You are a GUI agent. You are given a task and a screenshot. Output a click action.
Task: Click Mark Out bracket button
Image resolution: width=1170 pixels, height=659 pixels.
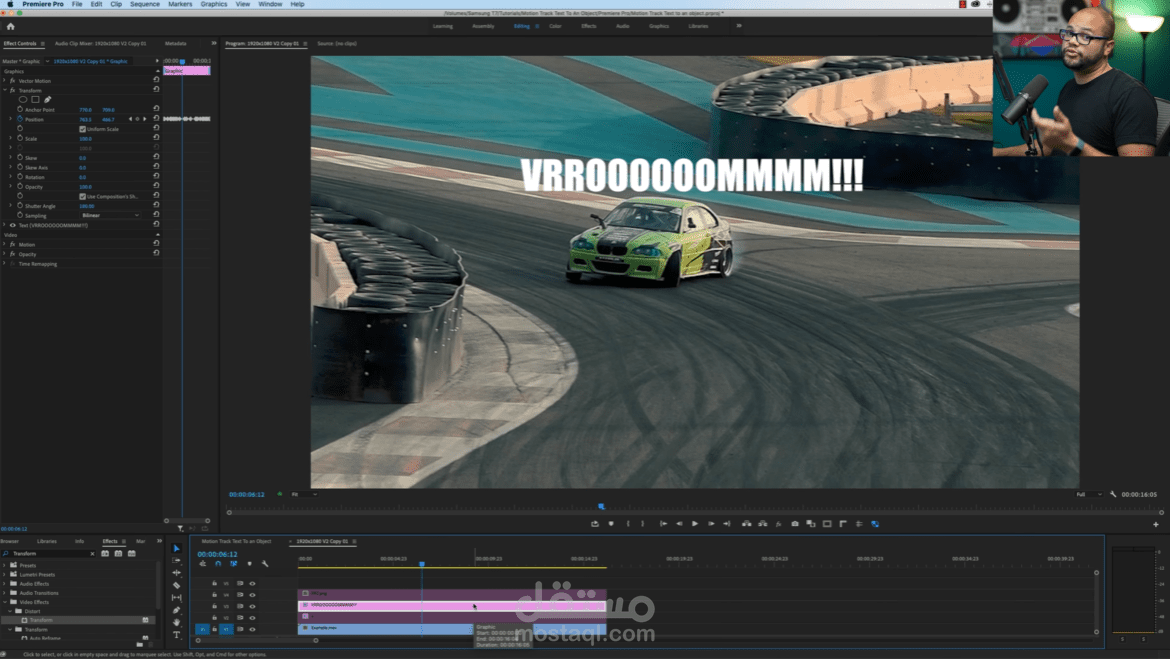(x=642, y=524)
